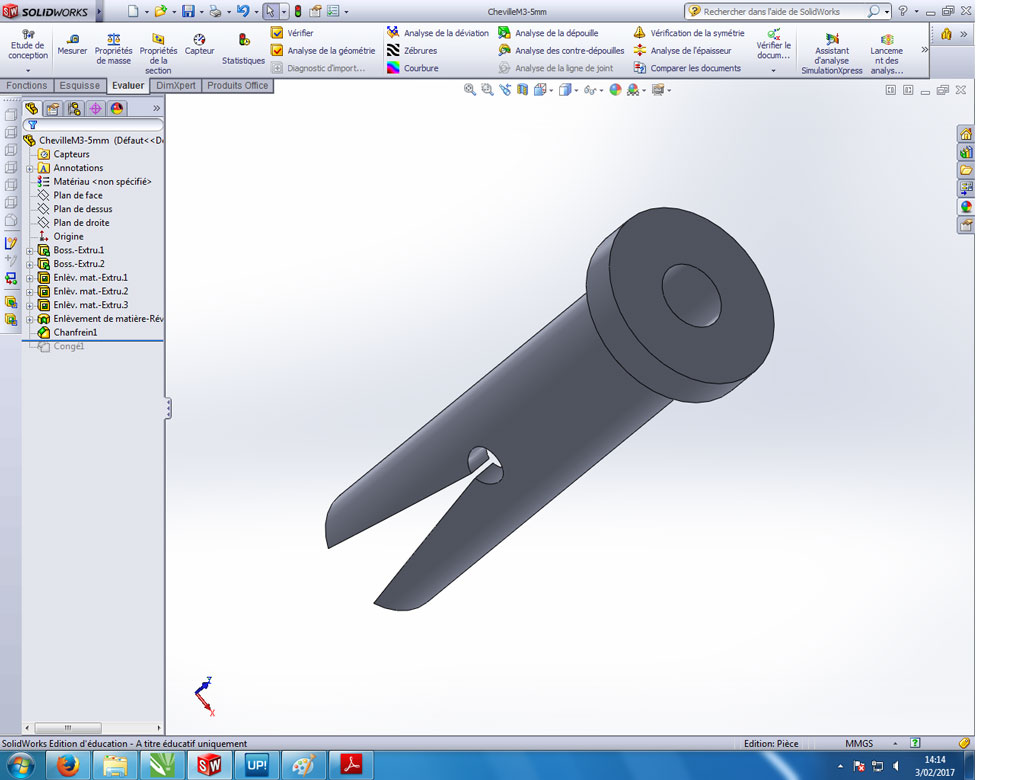Open Analyse de l'épaisseur
The height and width of the screenshot is (780, 1024).
pos(682,50)
